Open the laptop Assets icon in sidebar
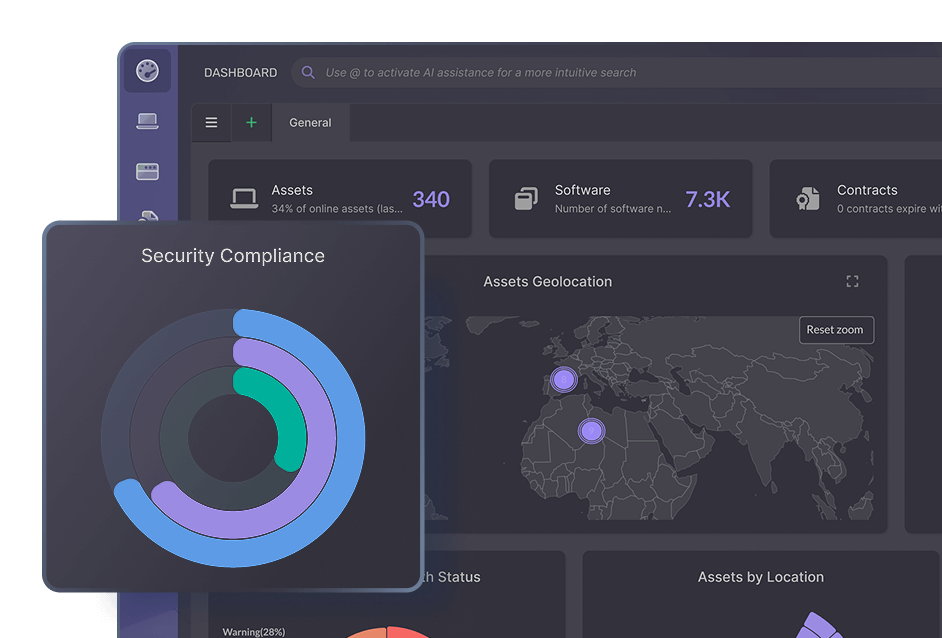 click(147, 121)
